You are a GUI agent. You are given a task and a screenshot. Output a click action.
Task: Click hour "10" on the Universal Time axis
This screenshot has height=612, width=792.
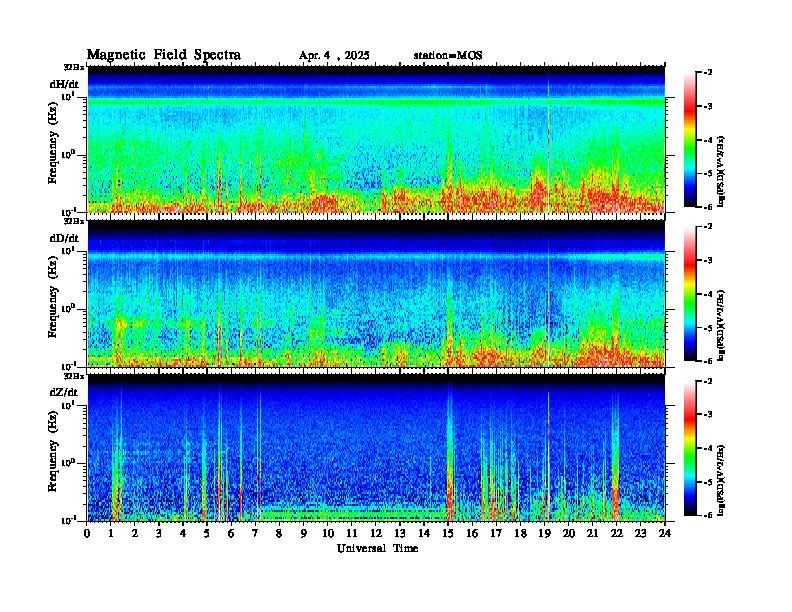point(328,533)
